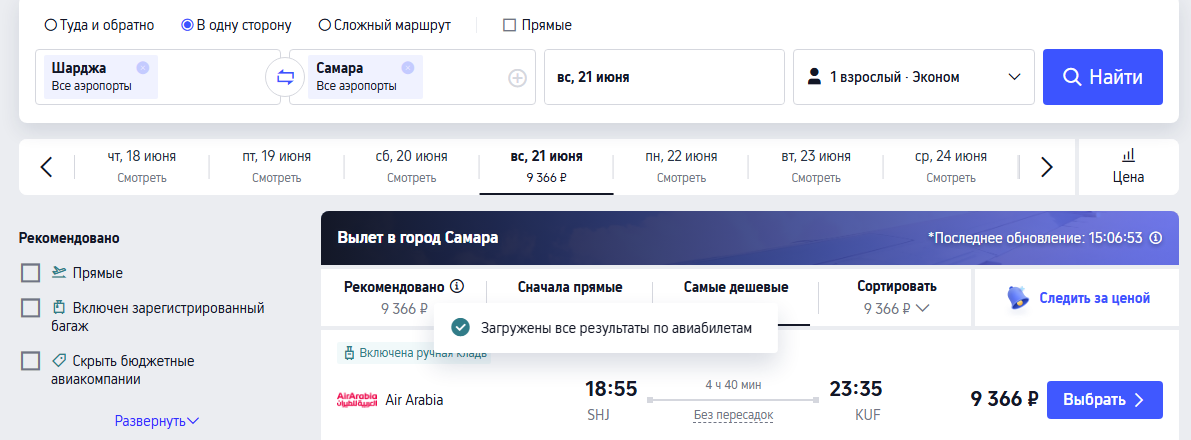Add another destination with plus icon
Image resolution: width=1191 pixels, height=440 pixels.
tap(517, 78)
